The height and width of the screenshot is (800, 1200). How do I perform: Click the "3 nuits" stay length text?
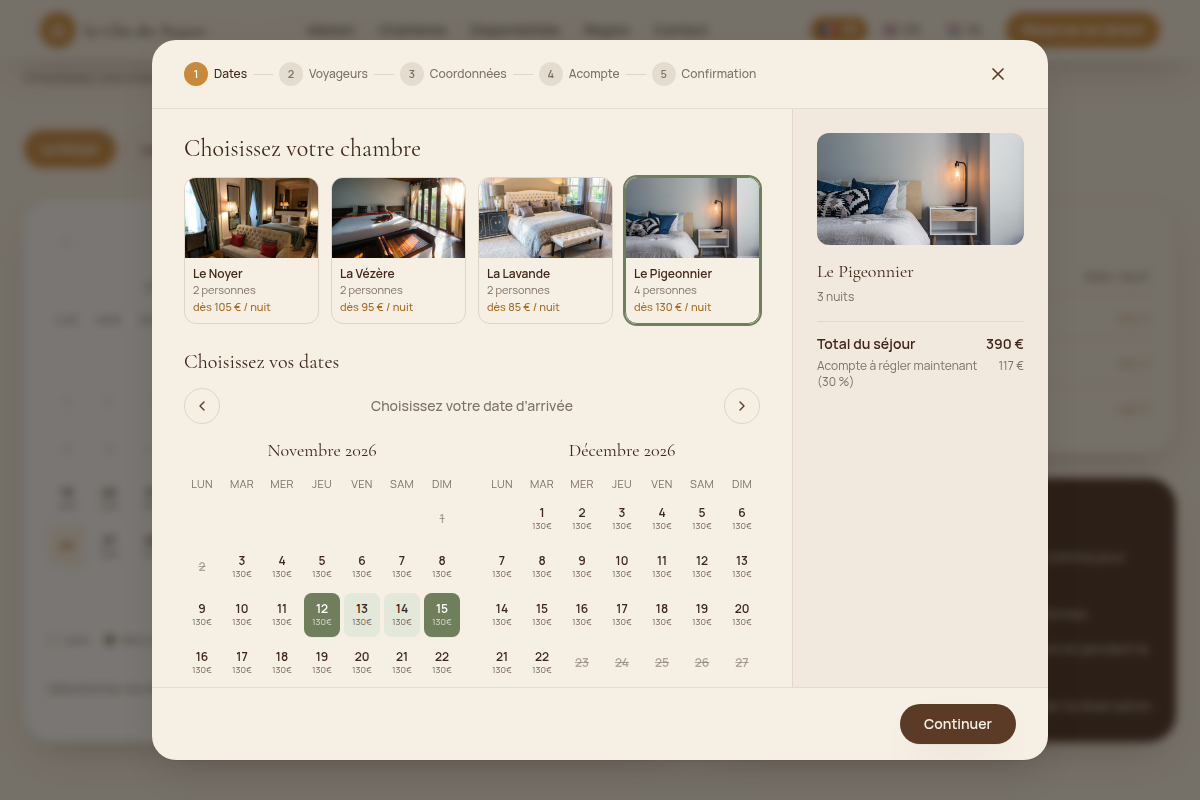(x=836, y=297)
